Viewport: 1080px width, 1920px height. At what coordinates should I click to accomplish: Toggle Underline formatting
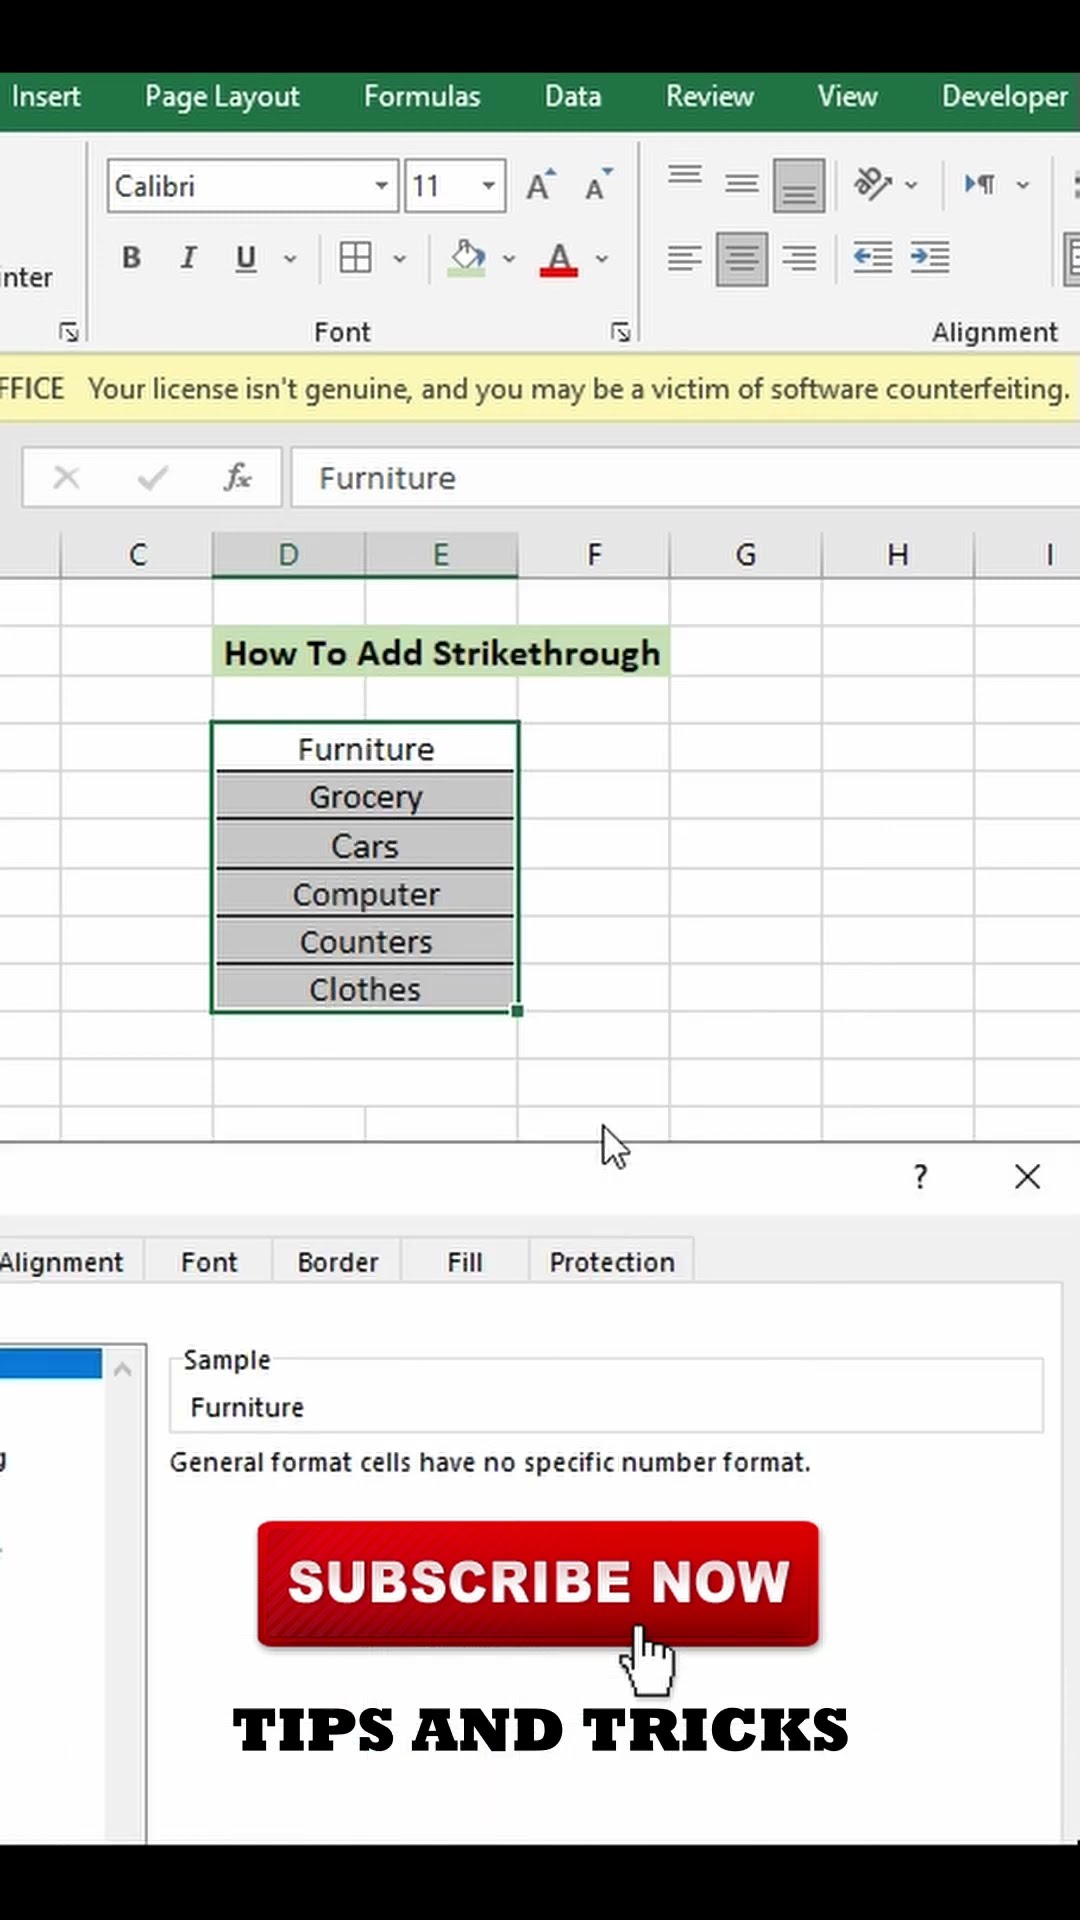(245, 258)
